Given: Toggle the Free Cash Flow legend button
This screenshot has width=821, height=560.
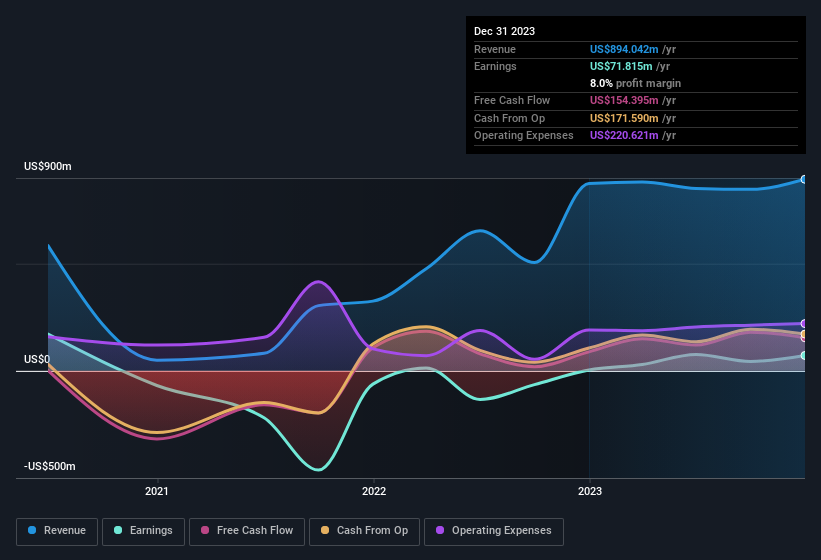Looking at the screenshot, I should click(247, 532).
